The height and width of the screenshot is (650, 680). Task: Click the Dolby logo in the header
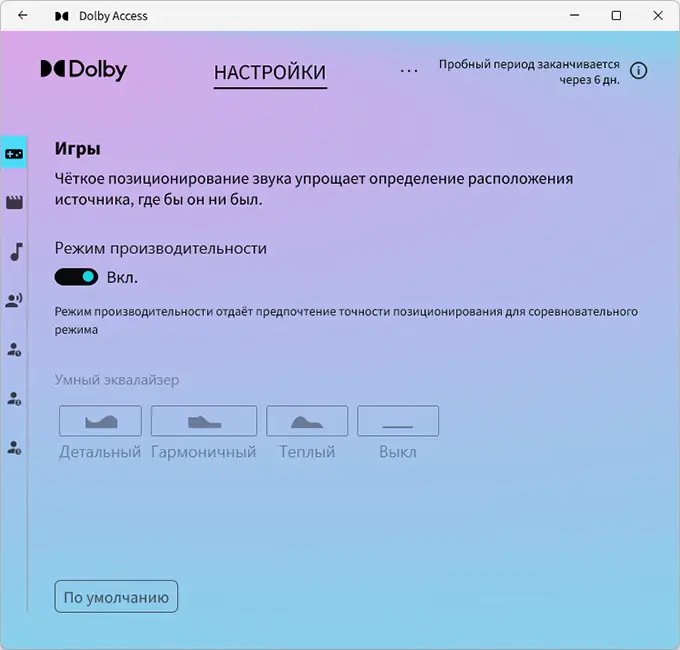click(x=84, y=70)
